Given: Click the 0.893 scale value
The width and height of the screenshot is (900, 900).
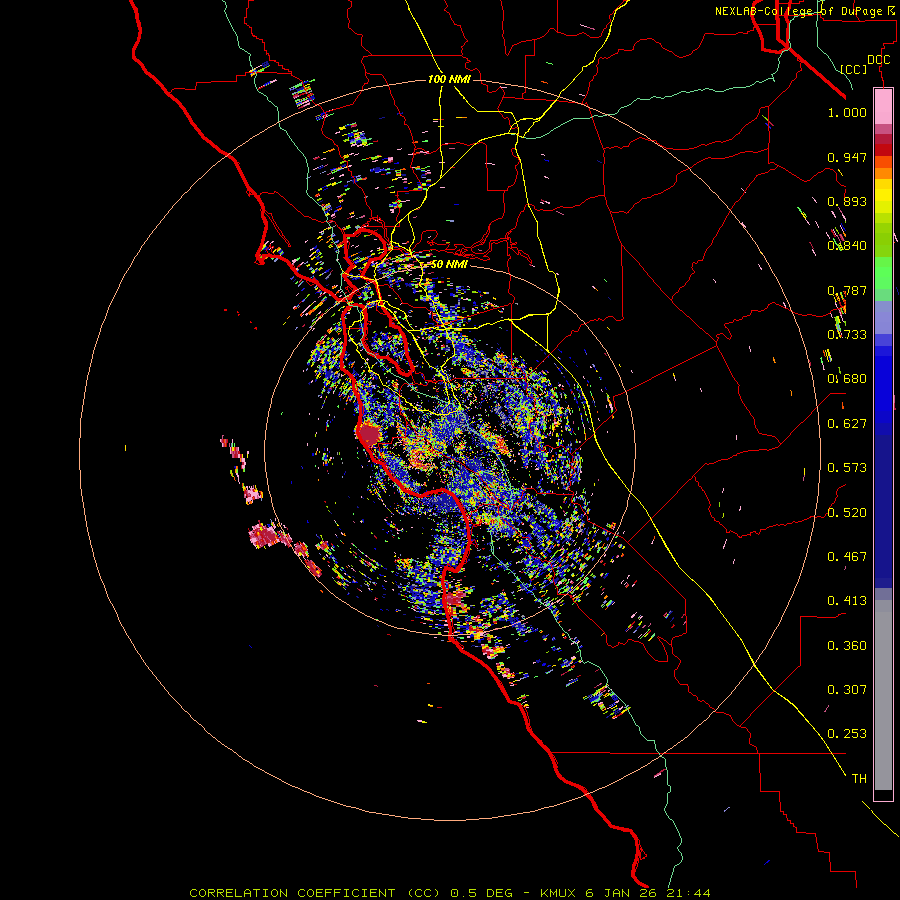Looking at the screenshot, I should click(847, 201).
